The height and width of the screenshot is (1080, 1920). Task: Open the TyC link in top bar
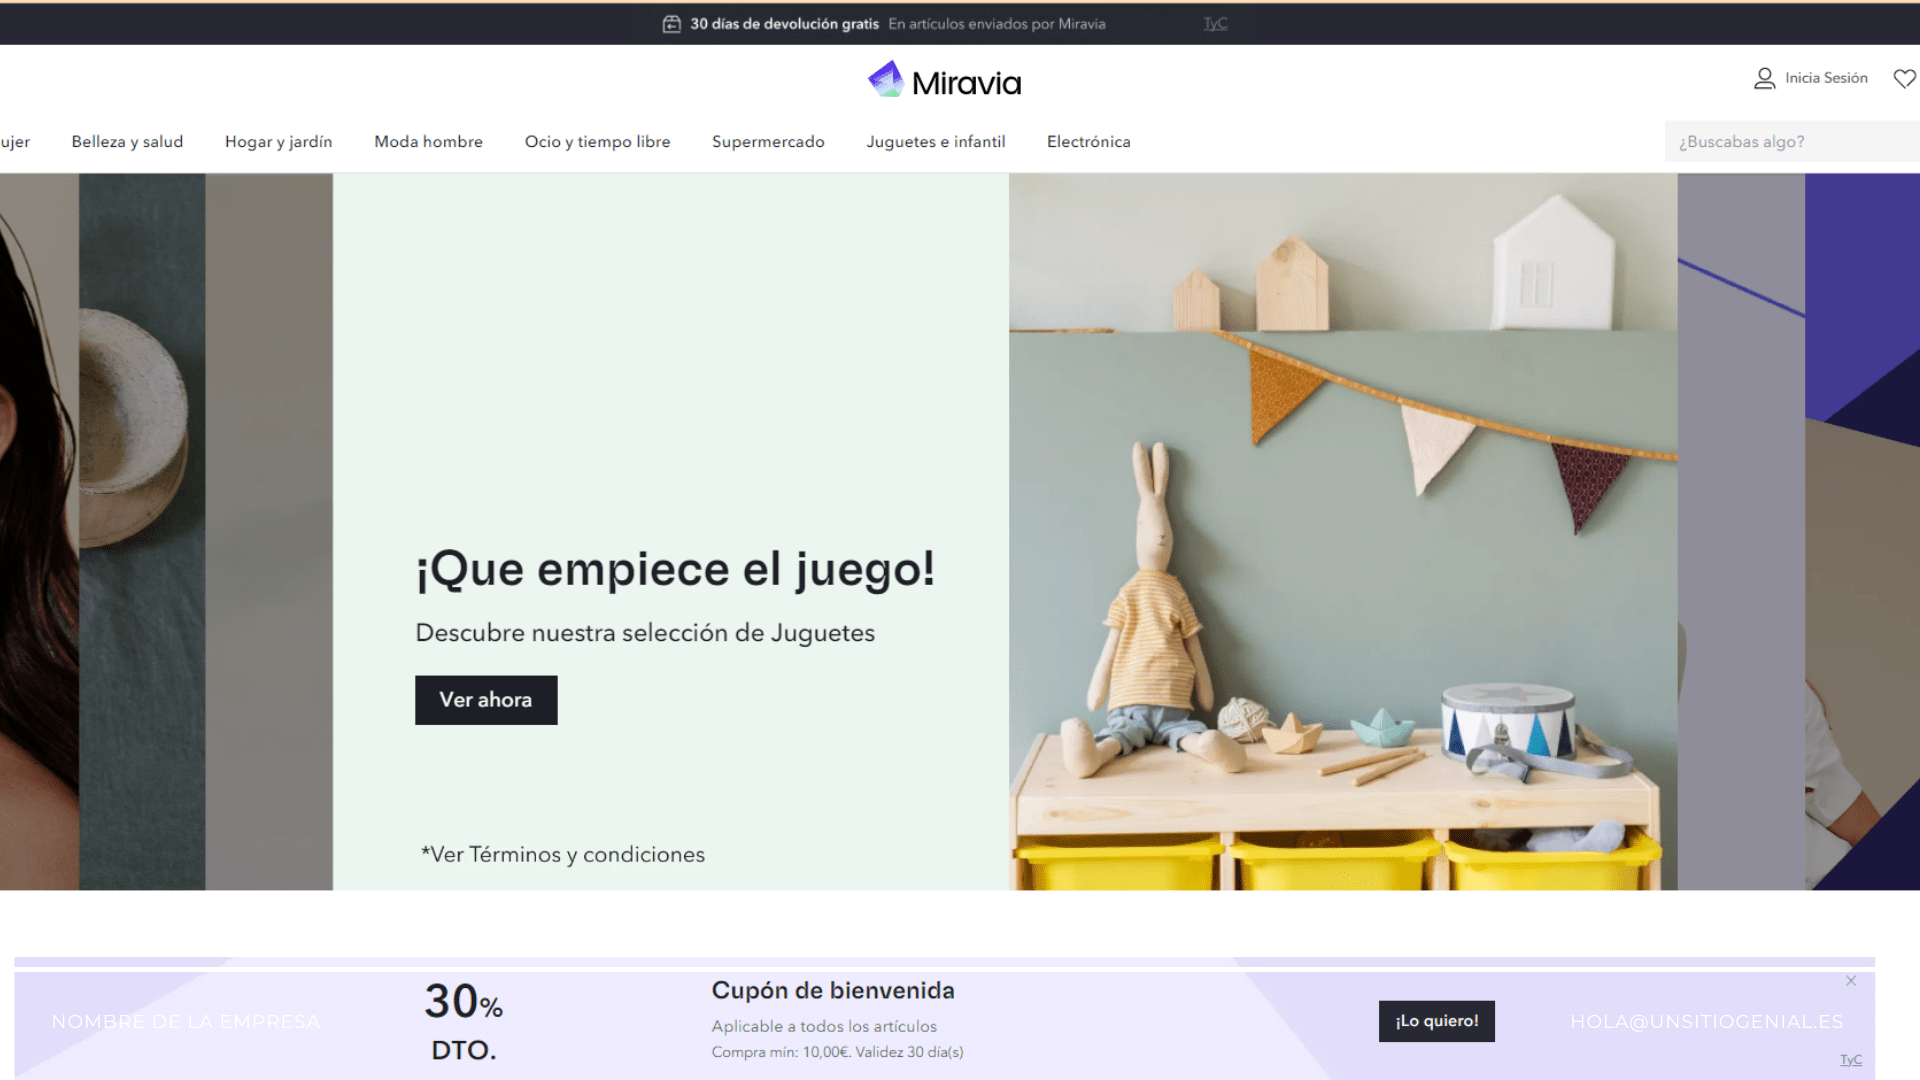[1215, 24]
